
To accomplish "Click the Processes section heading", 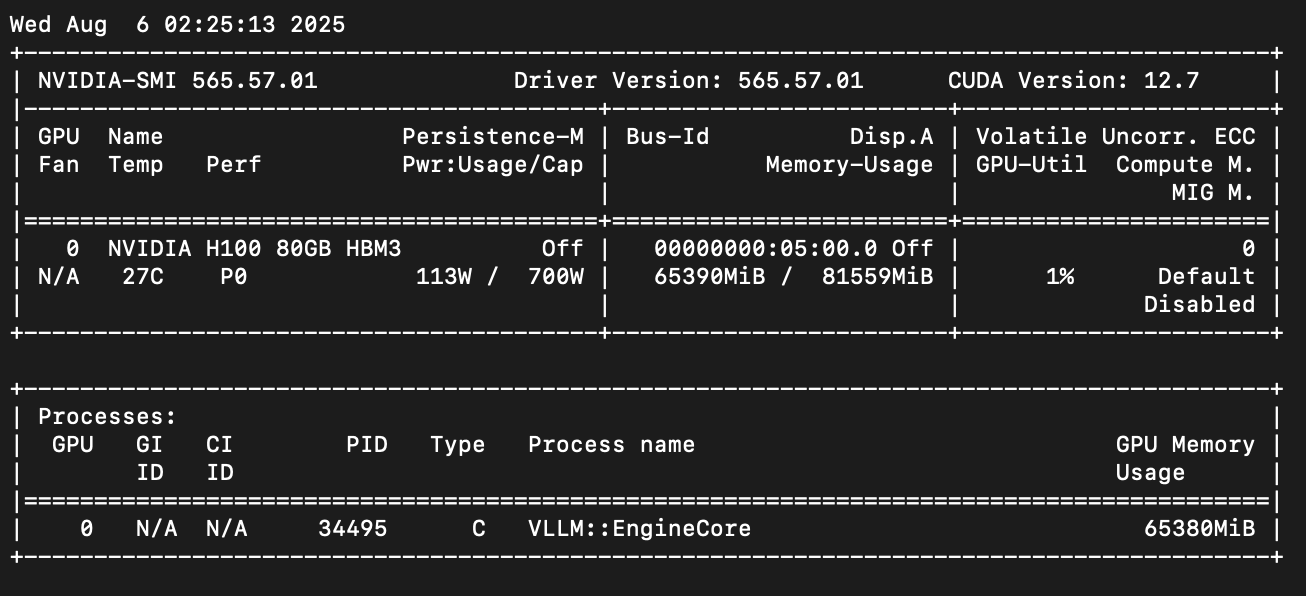I will pos(107,416).
